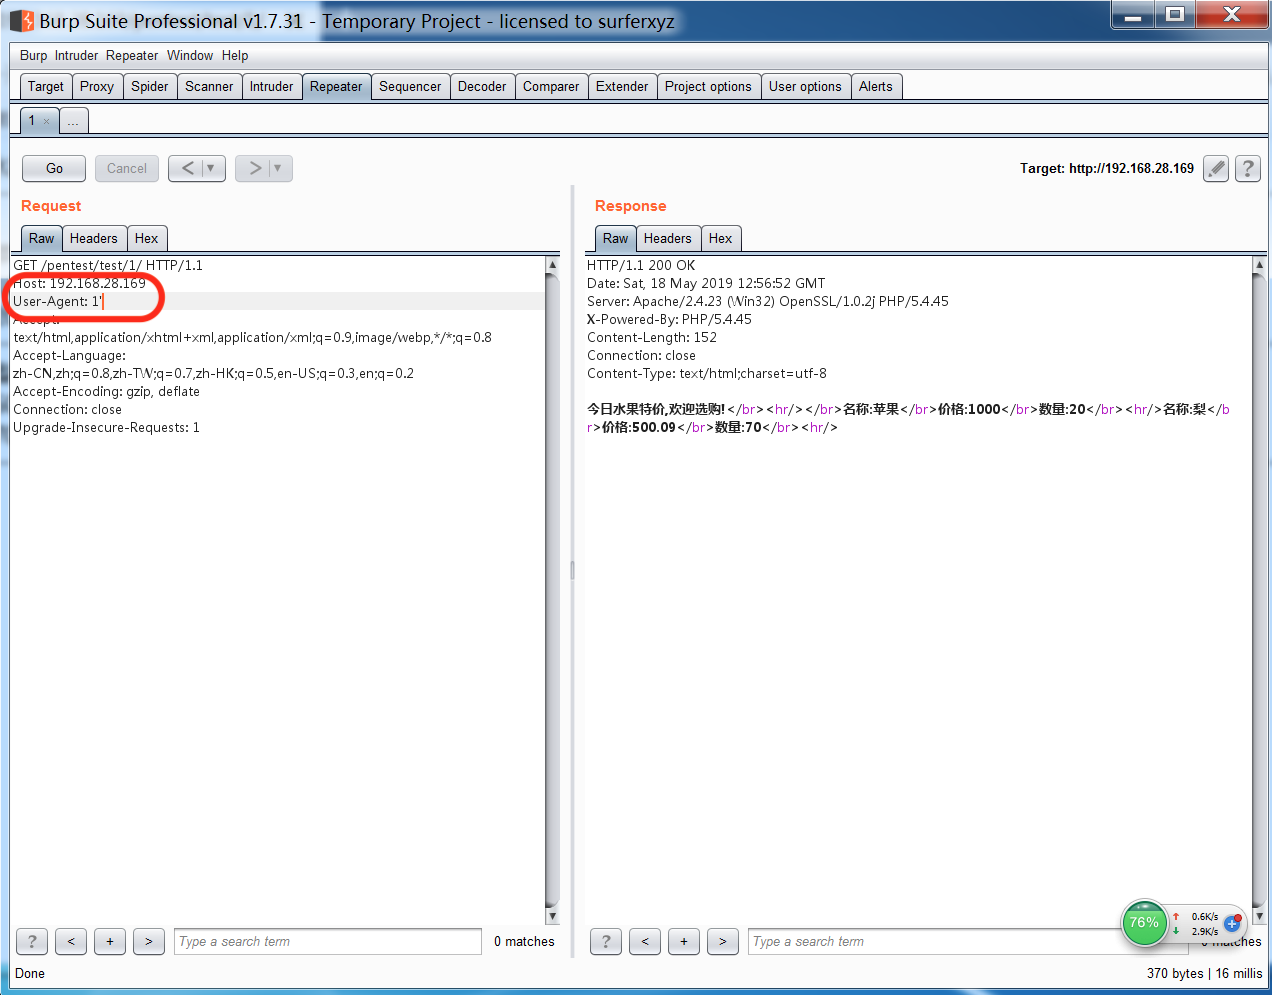Open the Project options tab
The width and height of the screenshot is (1272, 995).
pyautogui.click(x=708, y=87)
